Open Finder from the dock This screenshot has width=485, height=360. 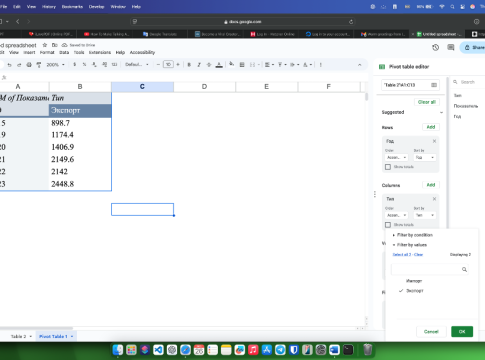point(117,350)
